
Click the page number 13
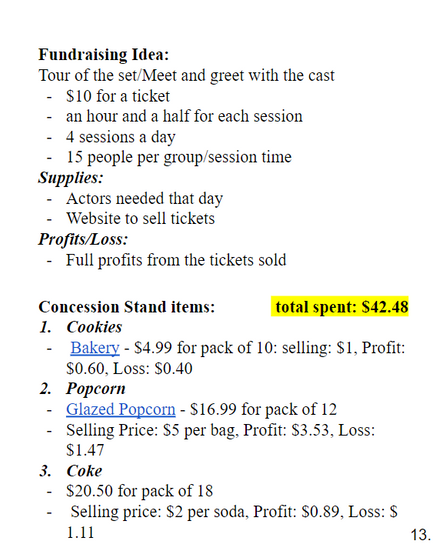[421, 535]
